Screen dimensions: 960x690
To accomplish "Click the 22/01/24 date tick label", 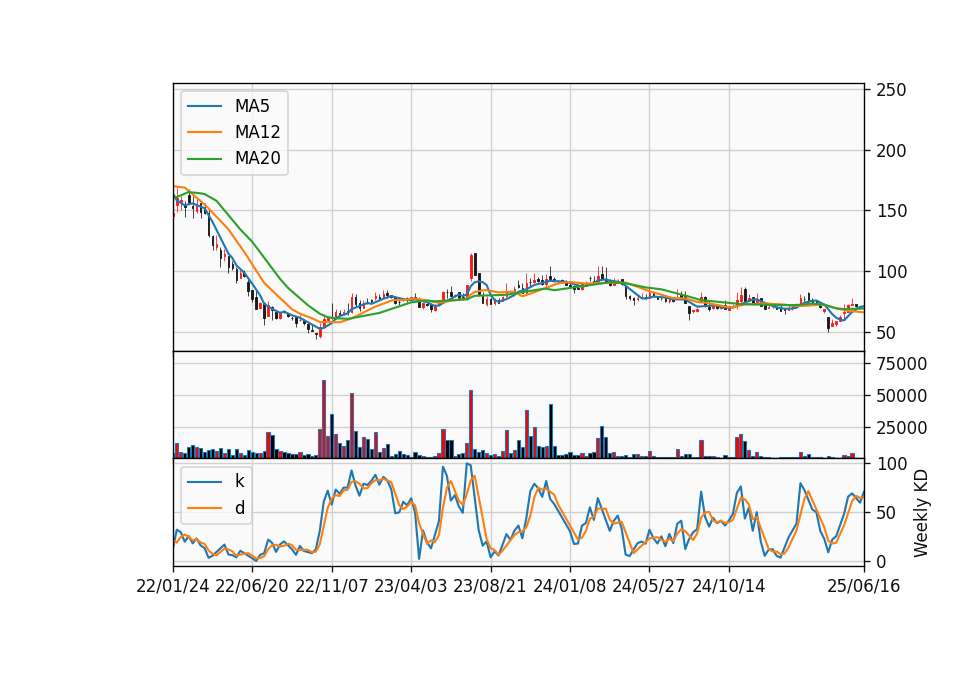I will (x=173, y=587).
